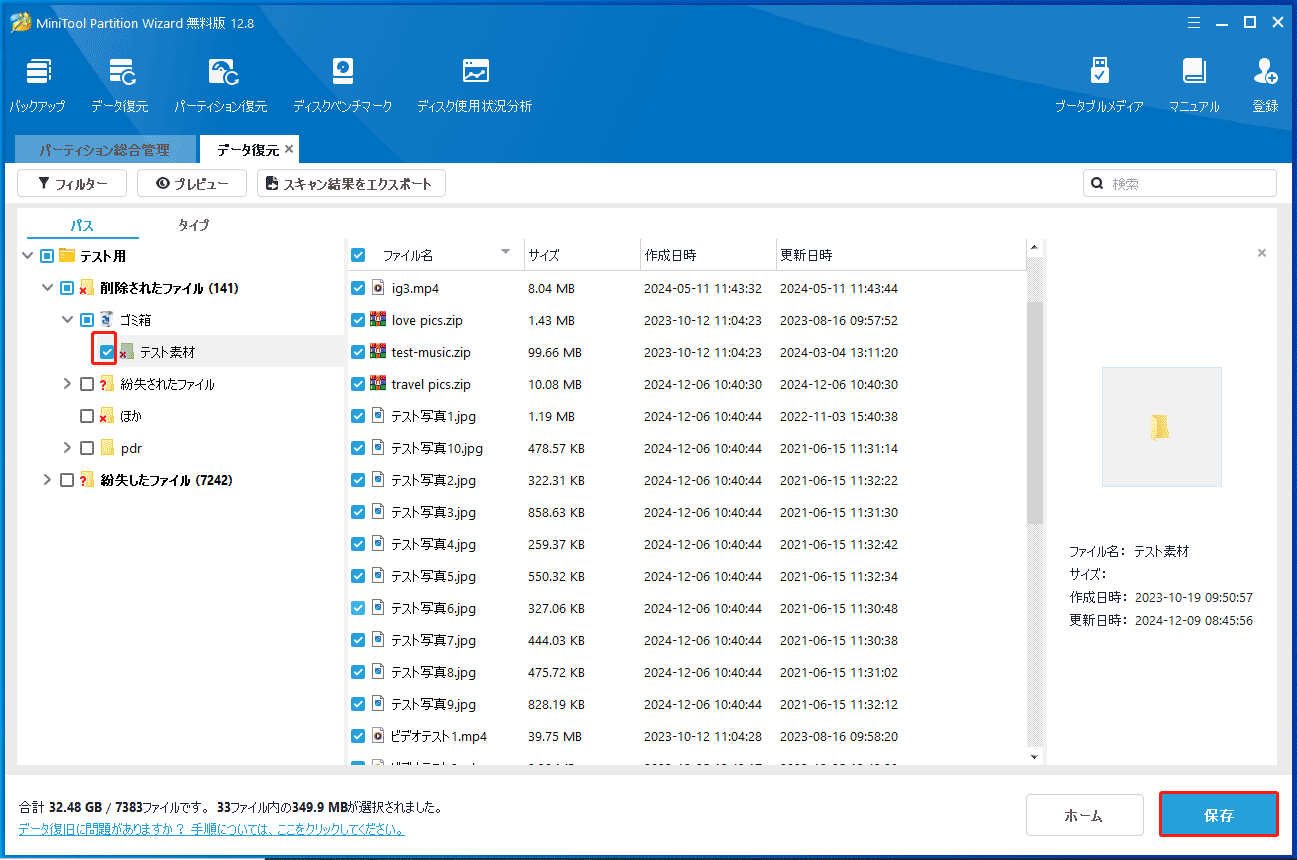Click the test-music.zip archive icon
1297x860 pixels.
click(378, 352)
